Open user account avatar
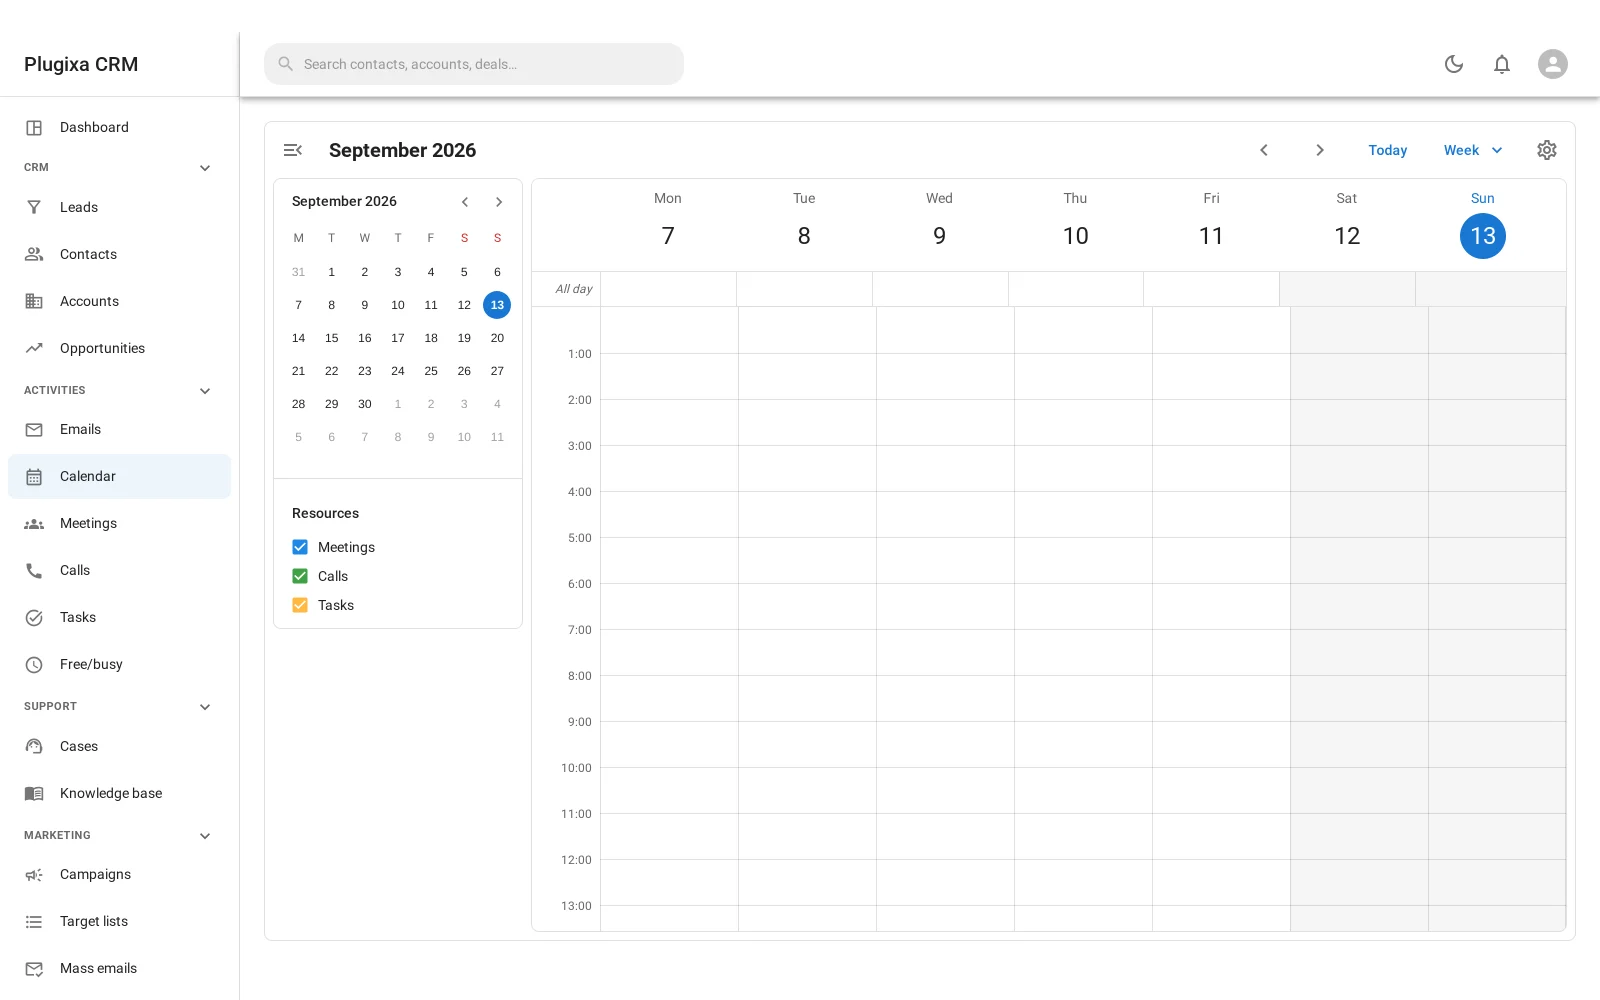 (1553, 64)
